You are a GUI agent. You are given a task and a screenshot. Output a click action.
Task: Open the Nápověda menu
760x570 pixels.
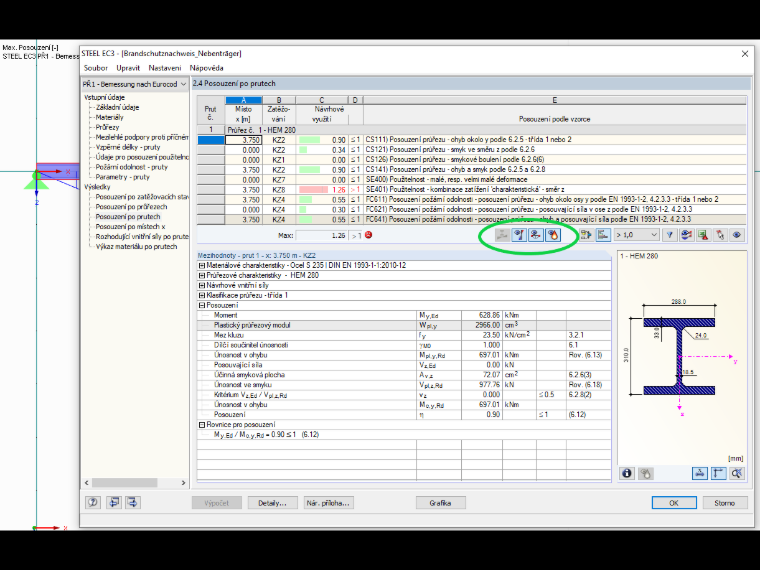tap(206, 68)
